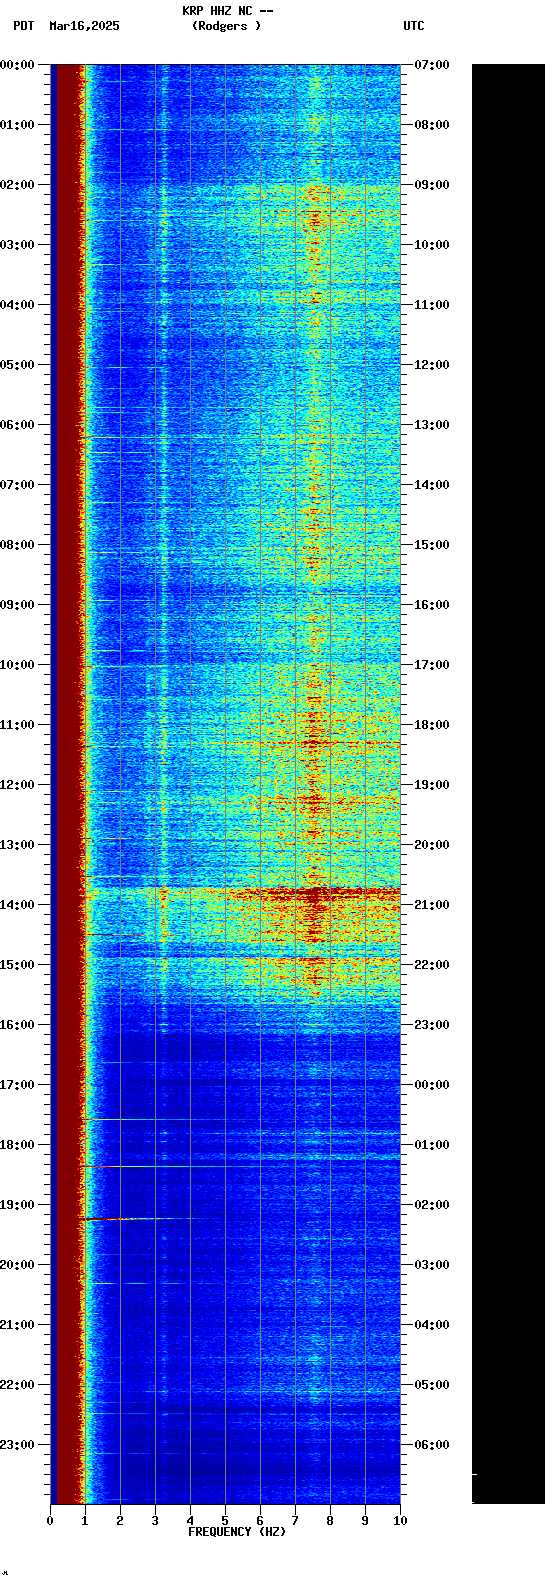Screen dimensions: 552x1584
Task: Click the PDT time label "03:00"
Action: 17,245
